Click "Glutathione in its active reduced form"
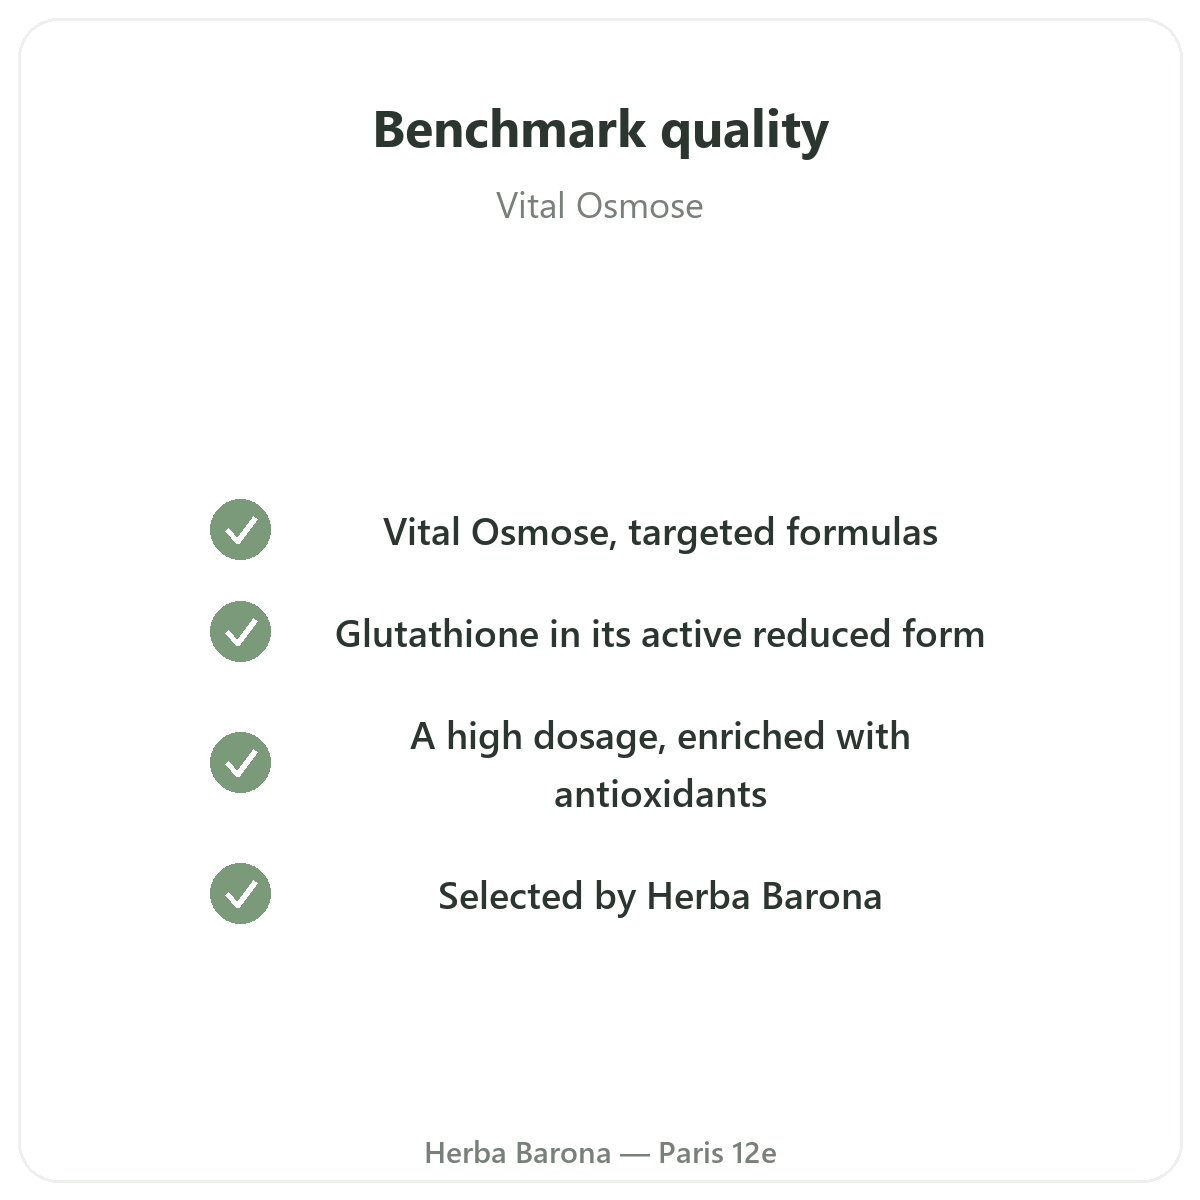Image resolution: width=1200 pixels, height=1200 pixels. [660, 634]
